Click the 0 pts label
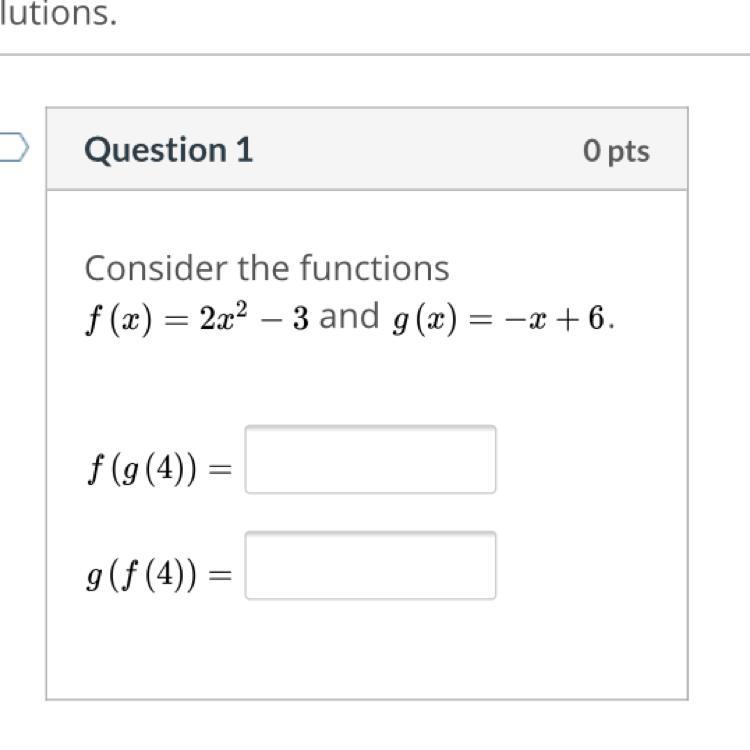750x750 pixels. point(616,151)
